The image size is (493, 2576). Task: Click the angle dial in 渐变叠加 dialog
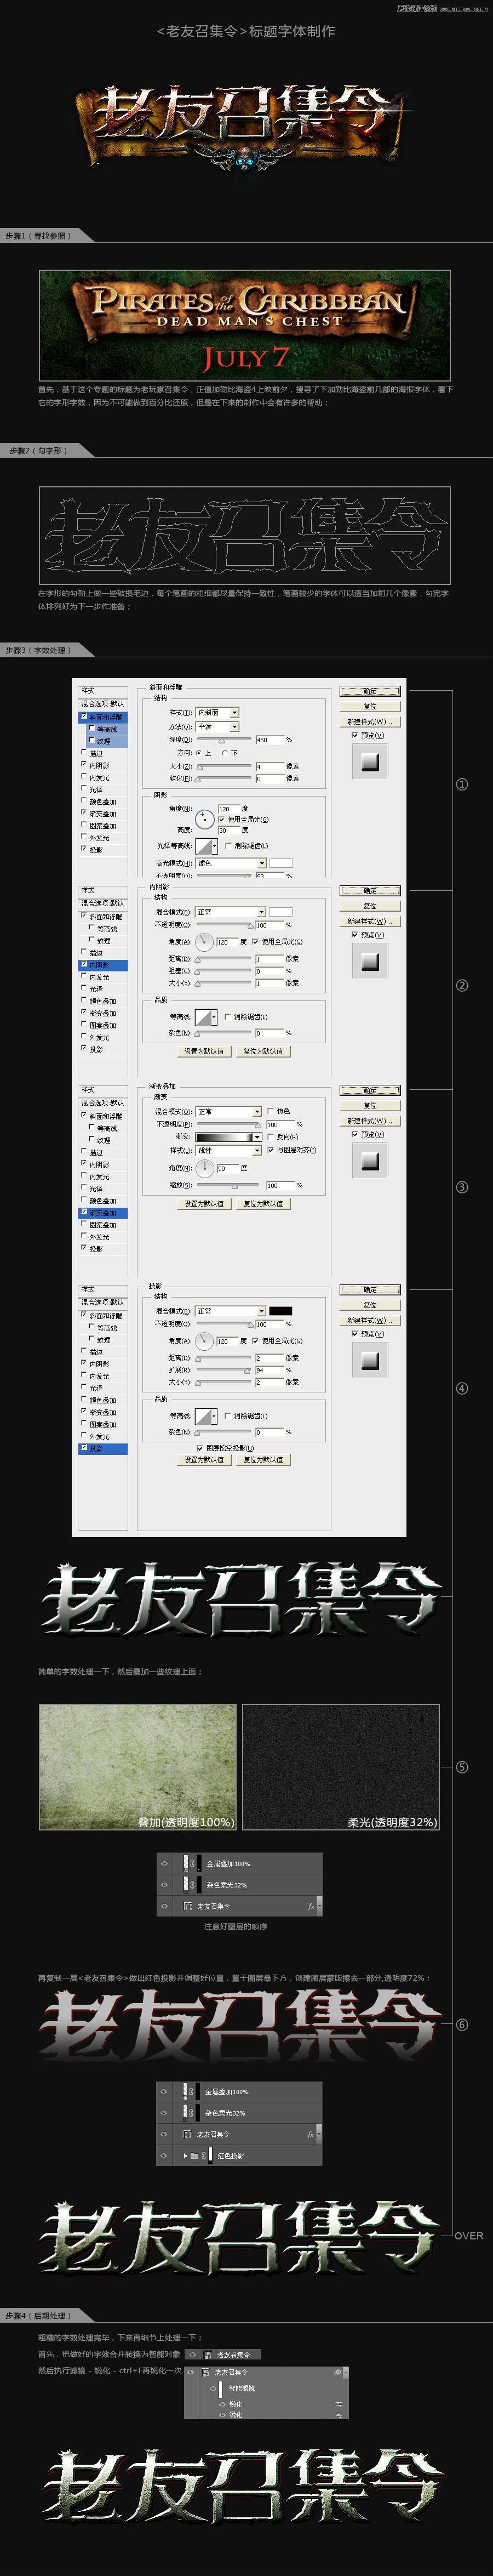click(x=206, y=1168)
